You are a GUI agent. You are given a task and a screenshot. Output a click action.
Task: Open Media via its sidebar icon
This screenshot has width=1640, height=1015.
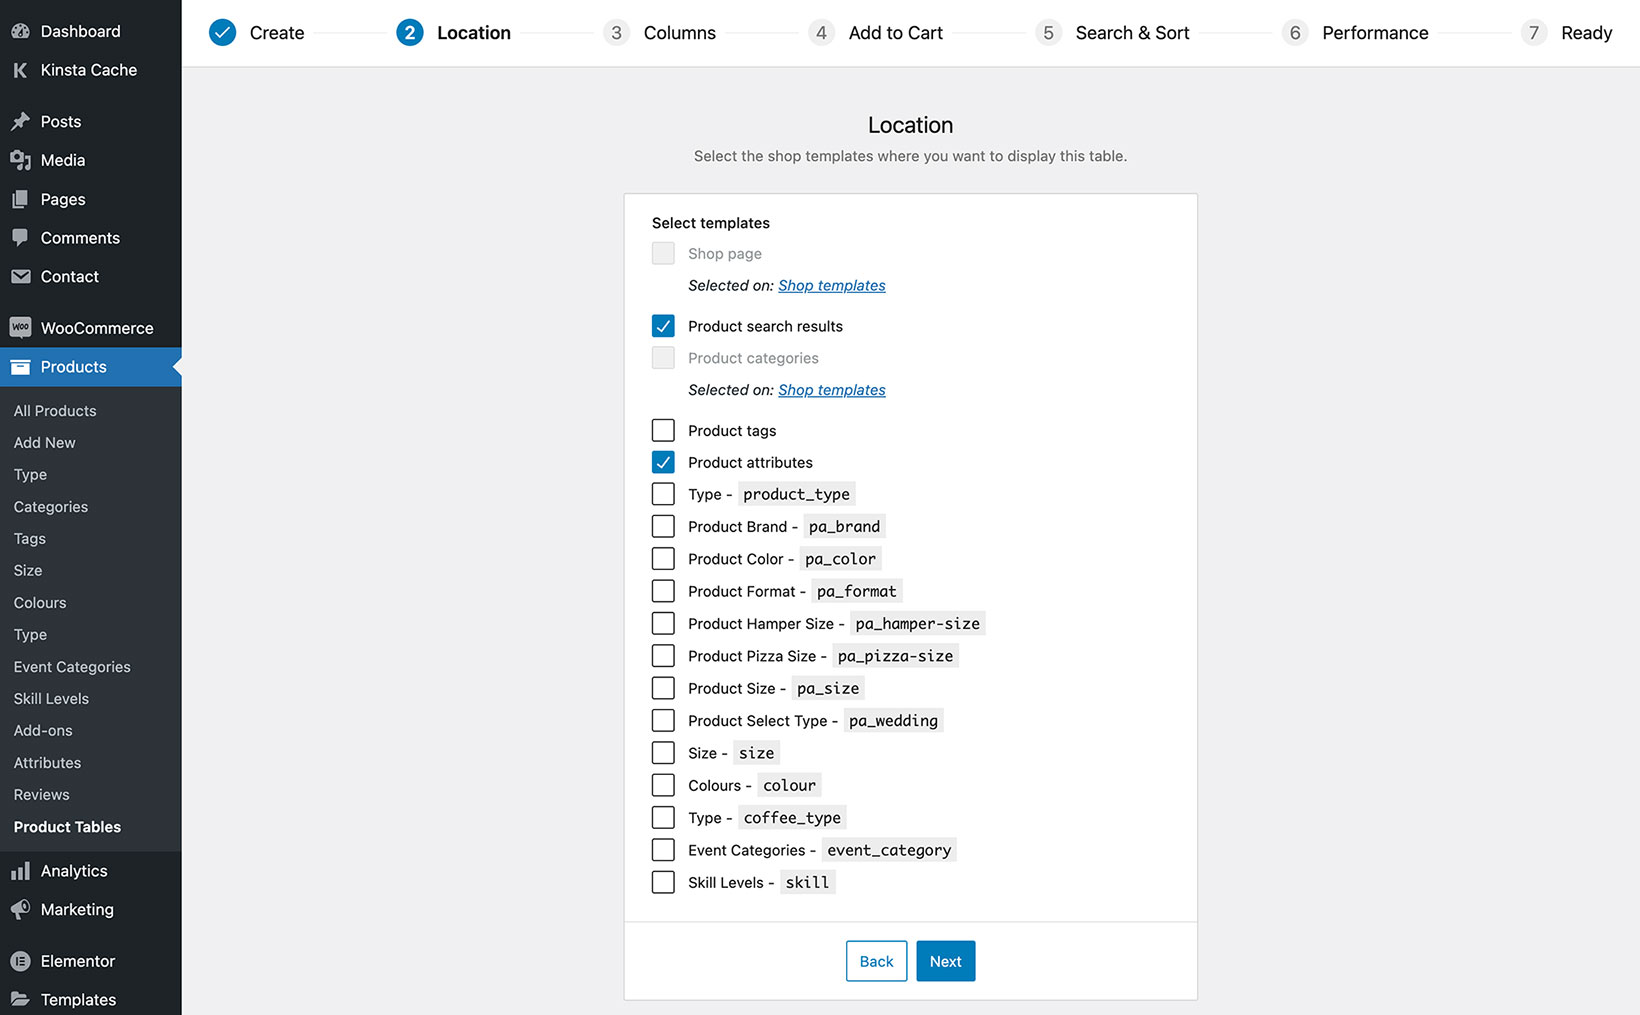pyautogui.click(x=20, y=160)
